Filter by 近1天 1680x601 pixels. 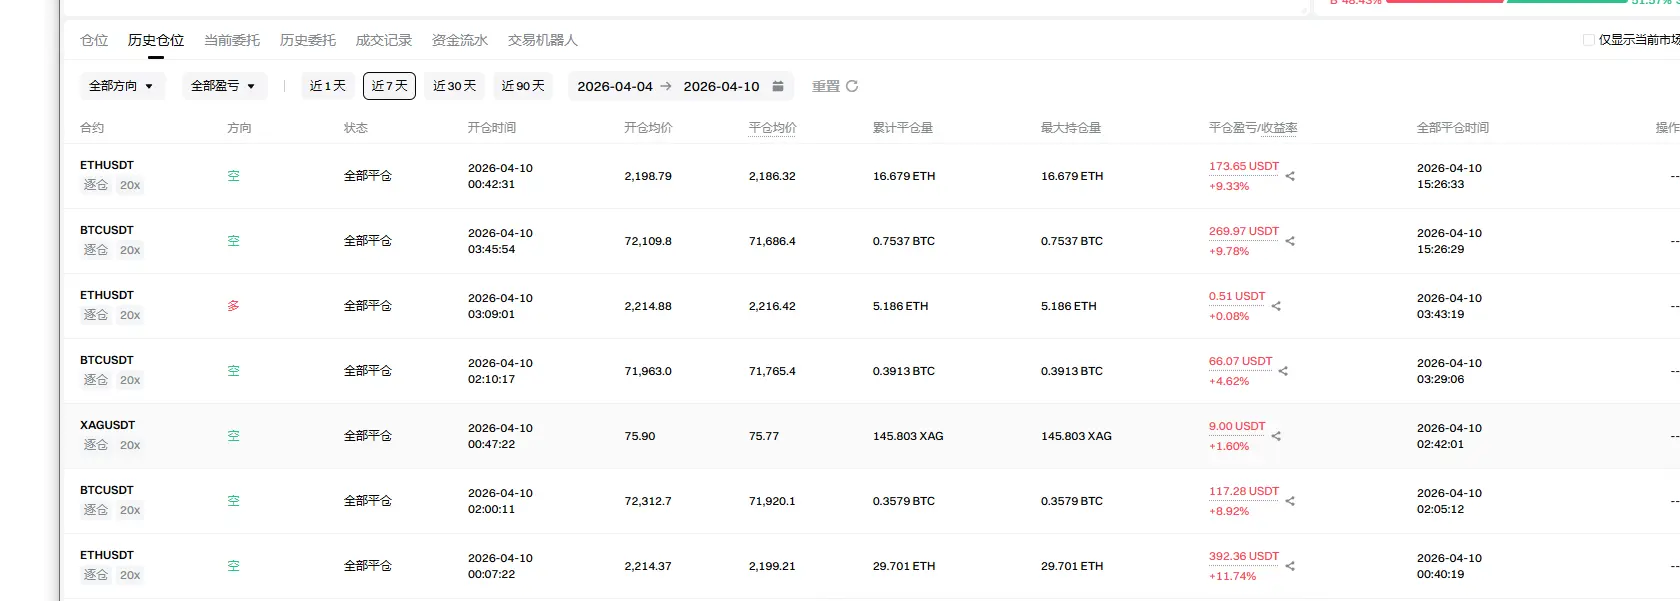click(x=328, y=86)
